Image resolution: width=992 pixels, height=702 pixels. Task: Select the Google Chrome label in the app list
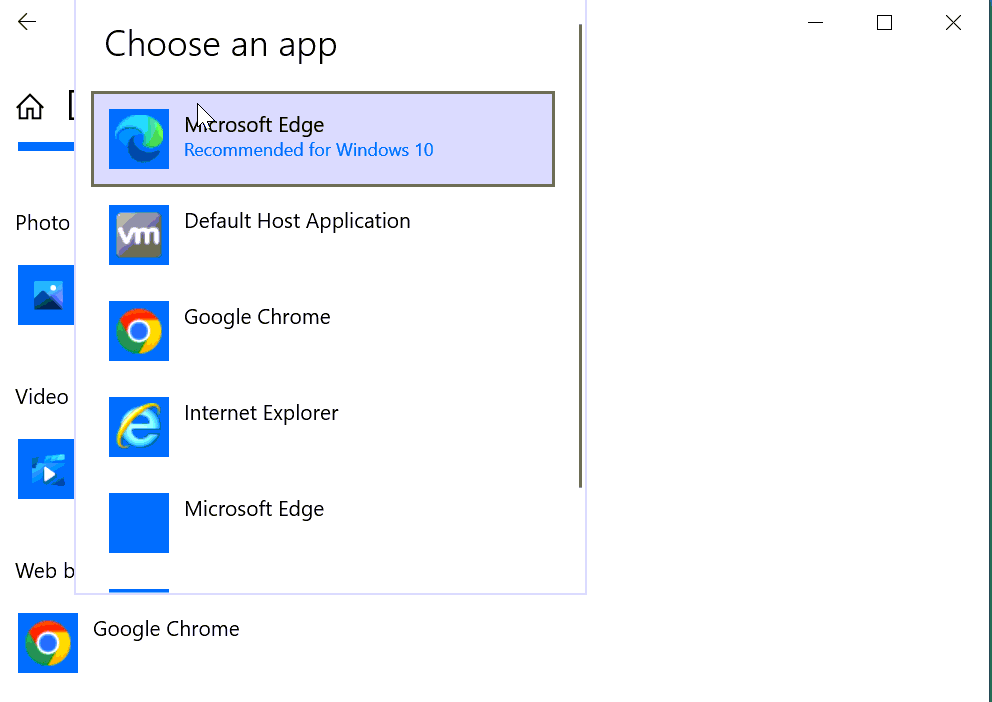(x=257, y=317)
